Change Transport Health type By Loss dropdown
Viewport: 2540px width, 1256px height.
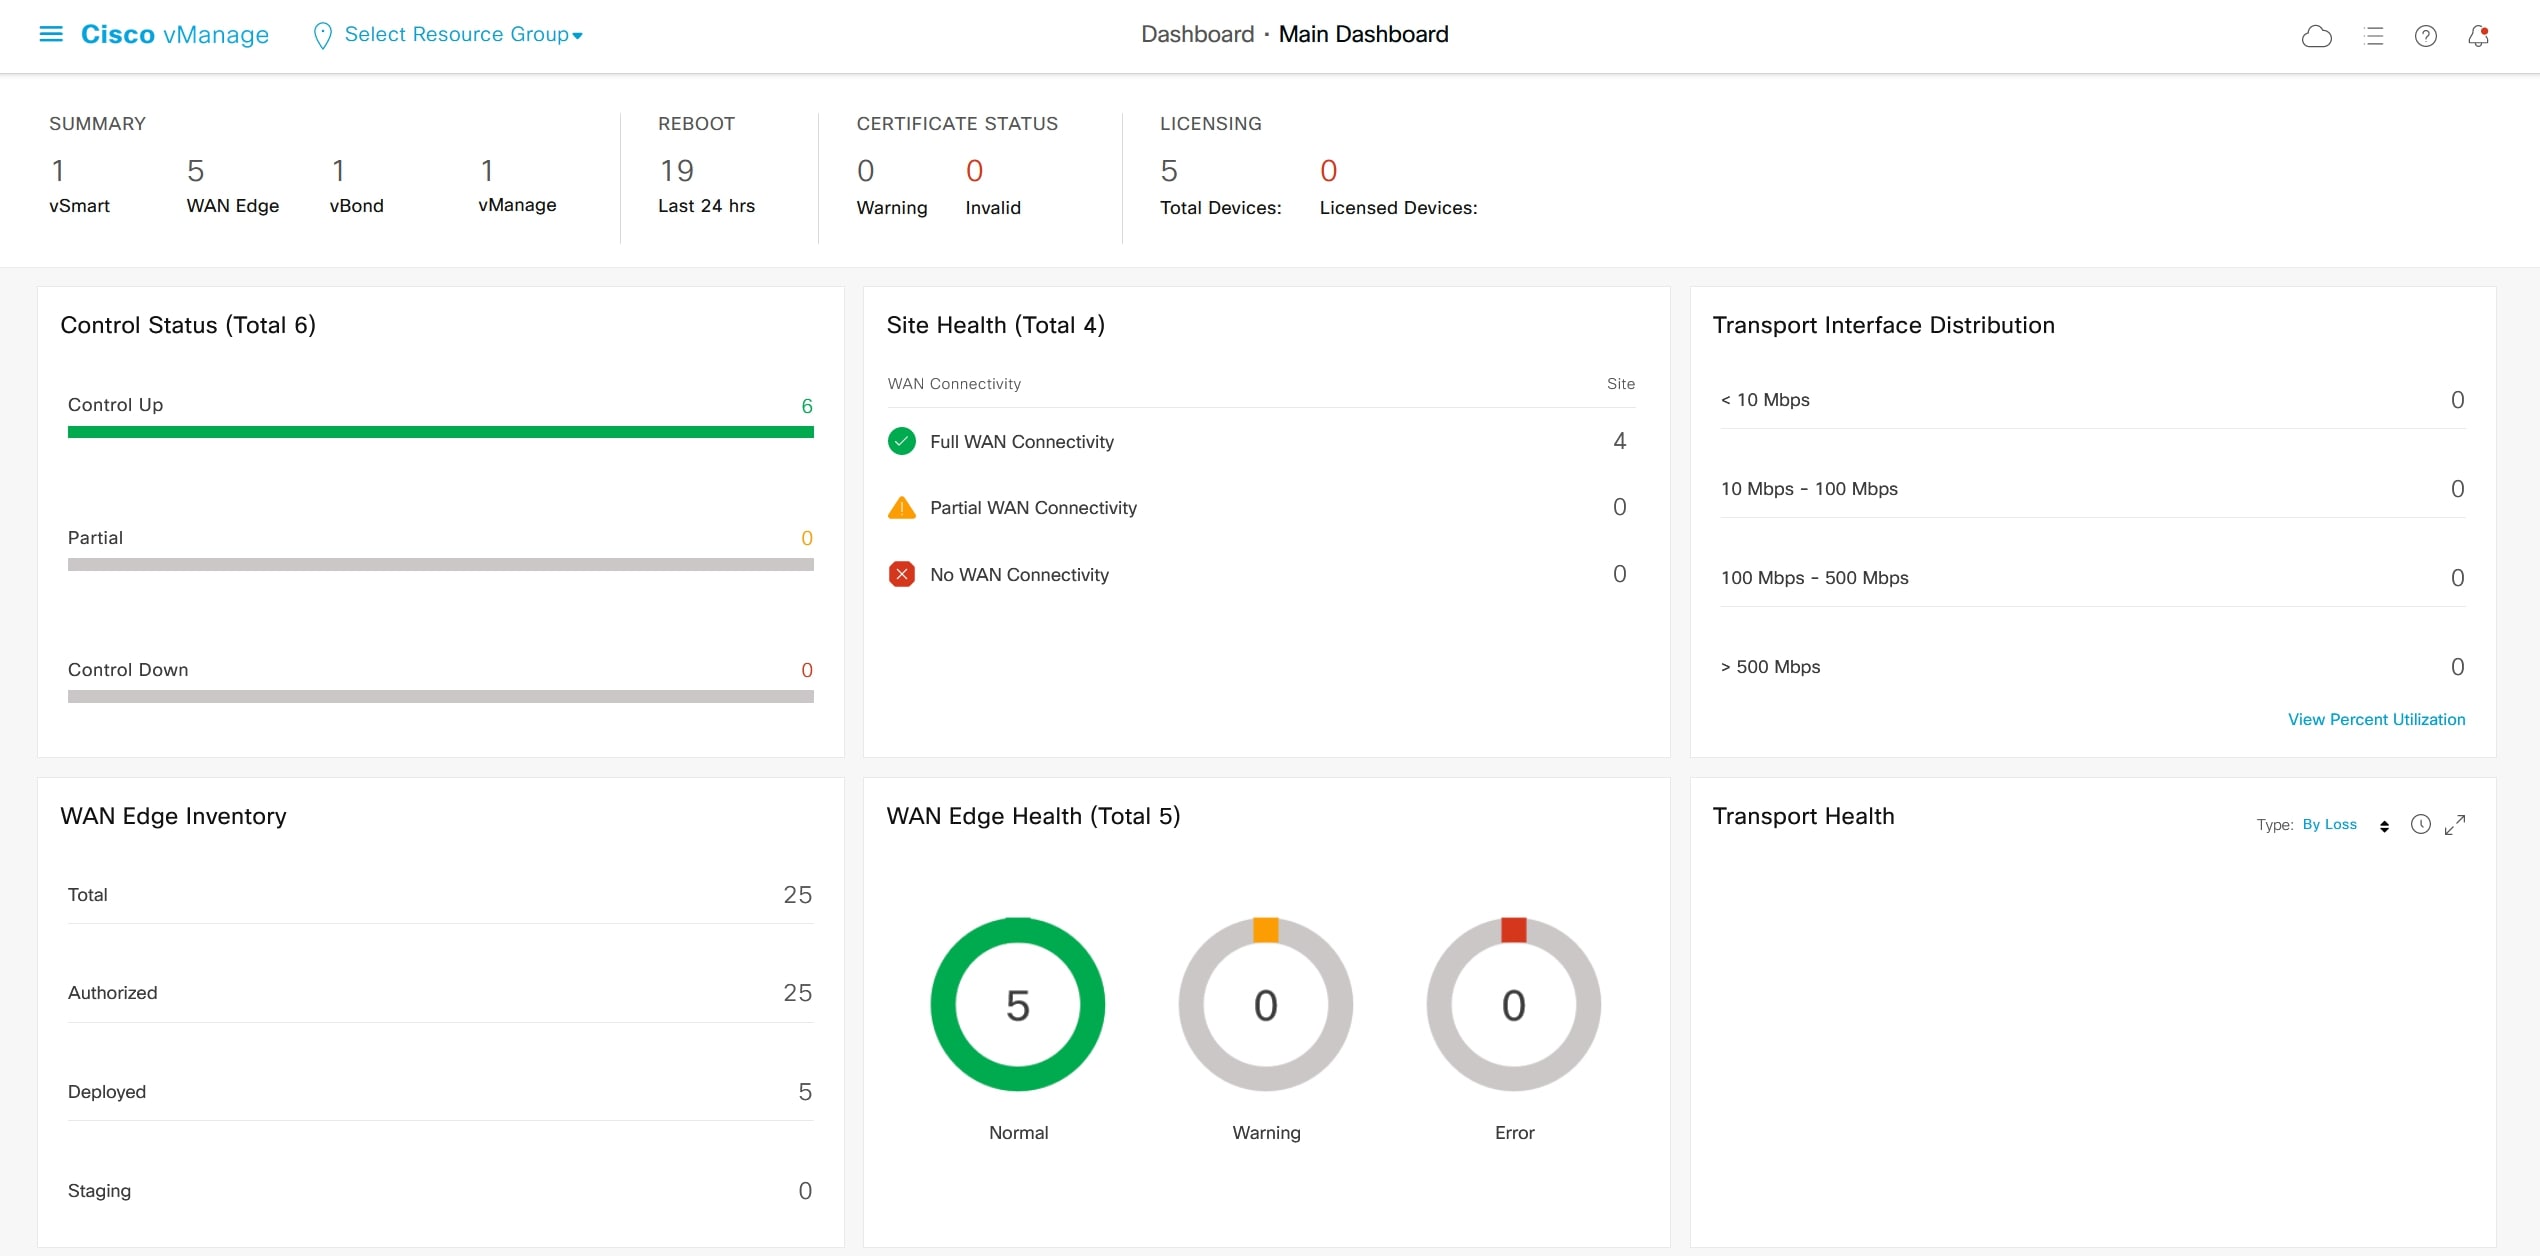point(2329,824)
